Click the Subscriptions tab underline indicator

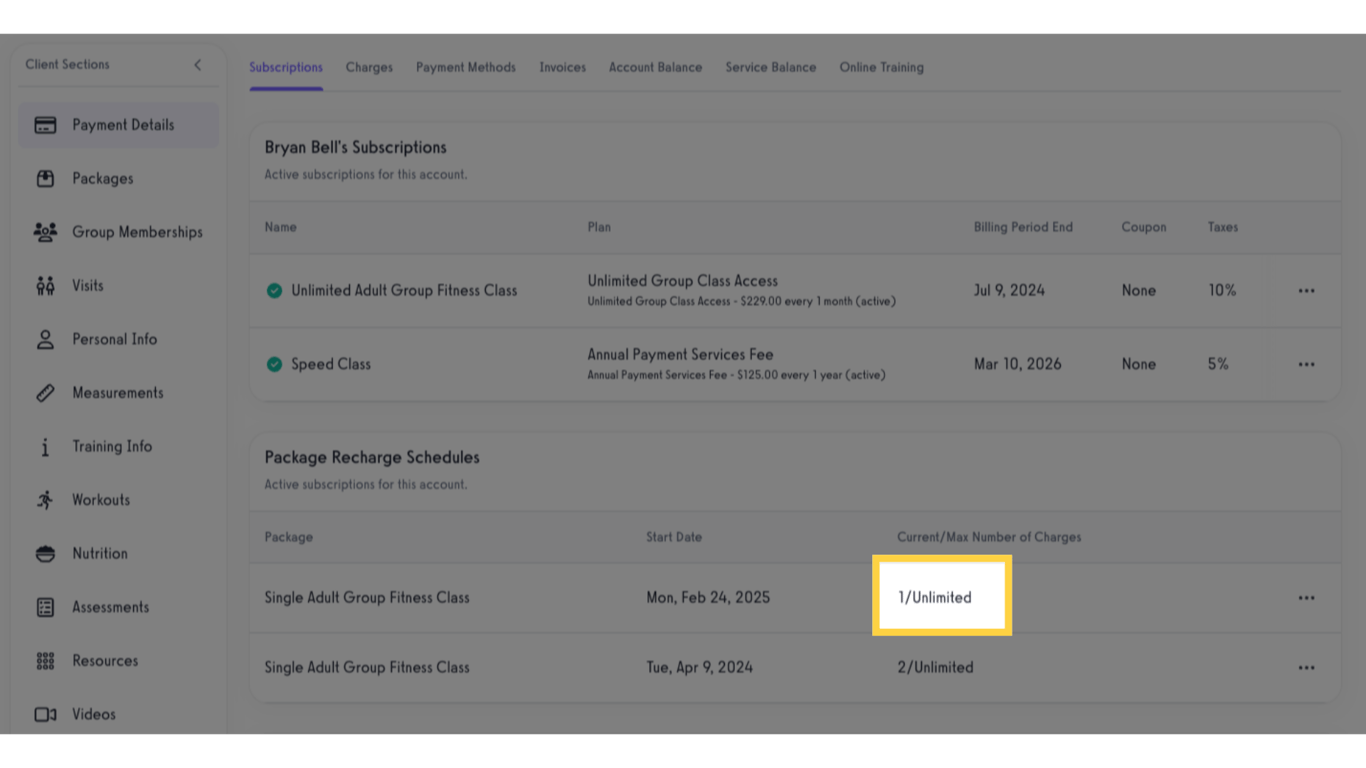286,89
